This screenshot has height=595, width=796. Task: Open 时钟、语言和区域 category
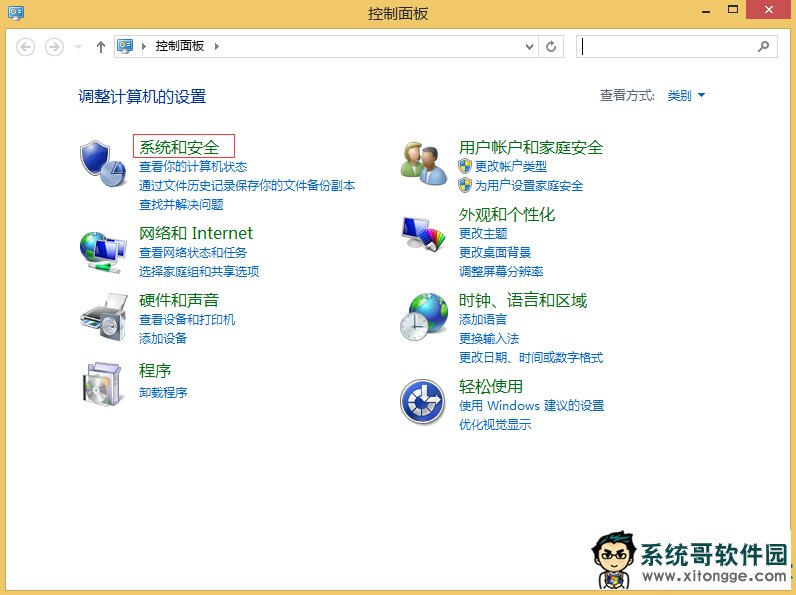523,300
